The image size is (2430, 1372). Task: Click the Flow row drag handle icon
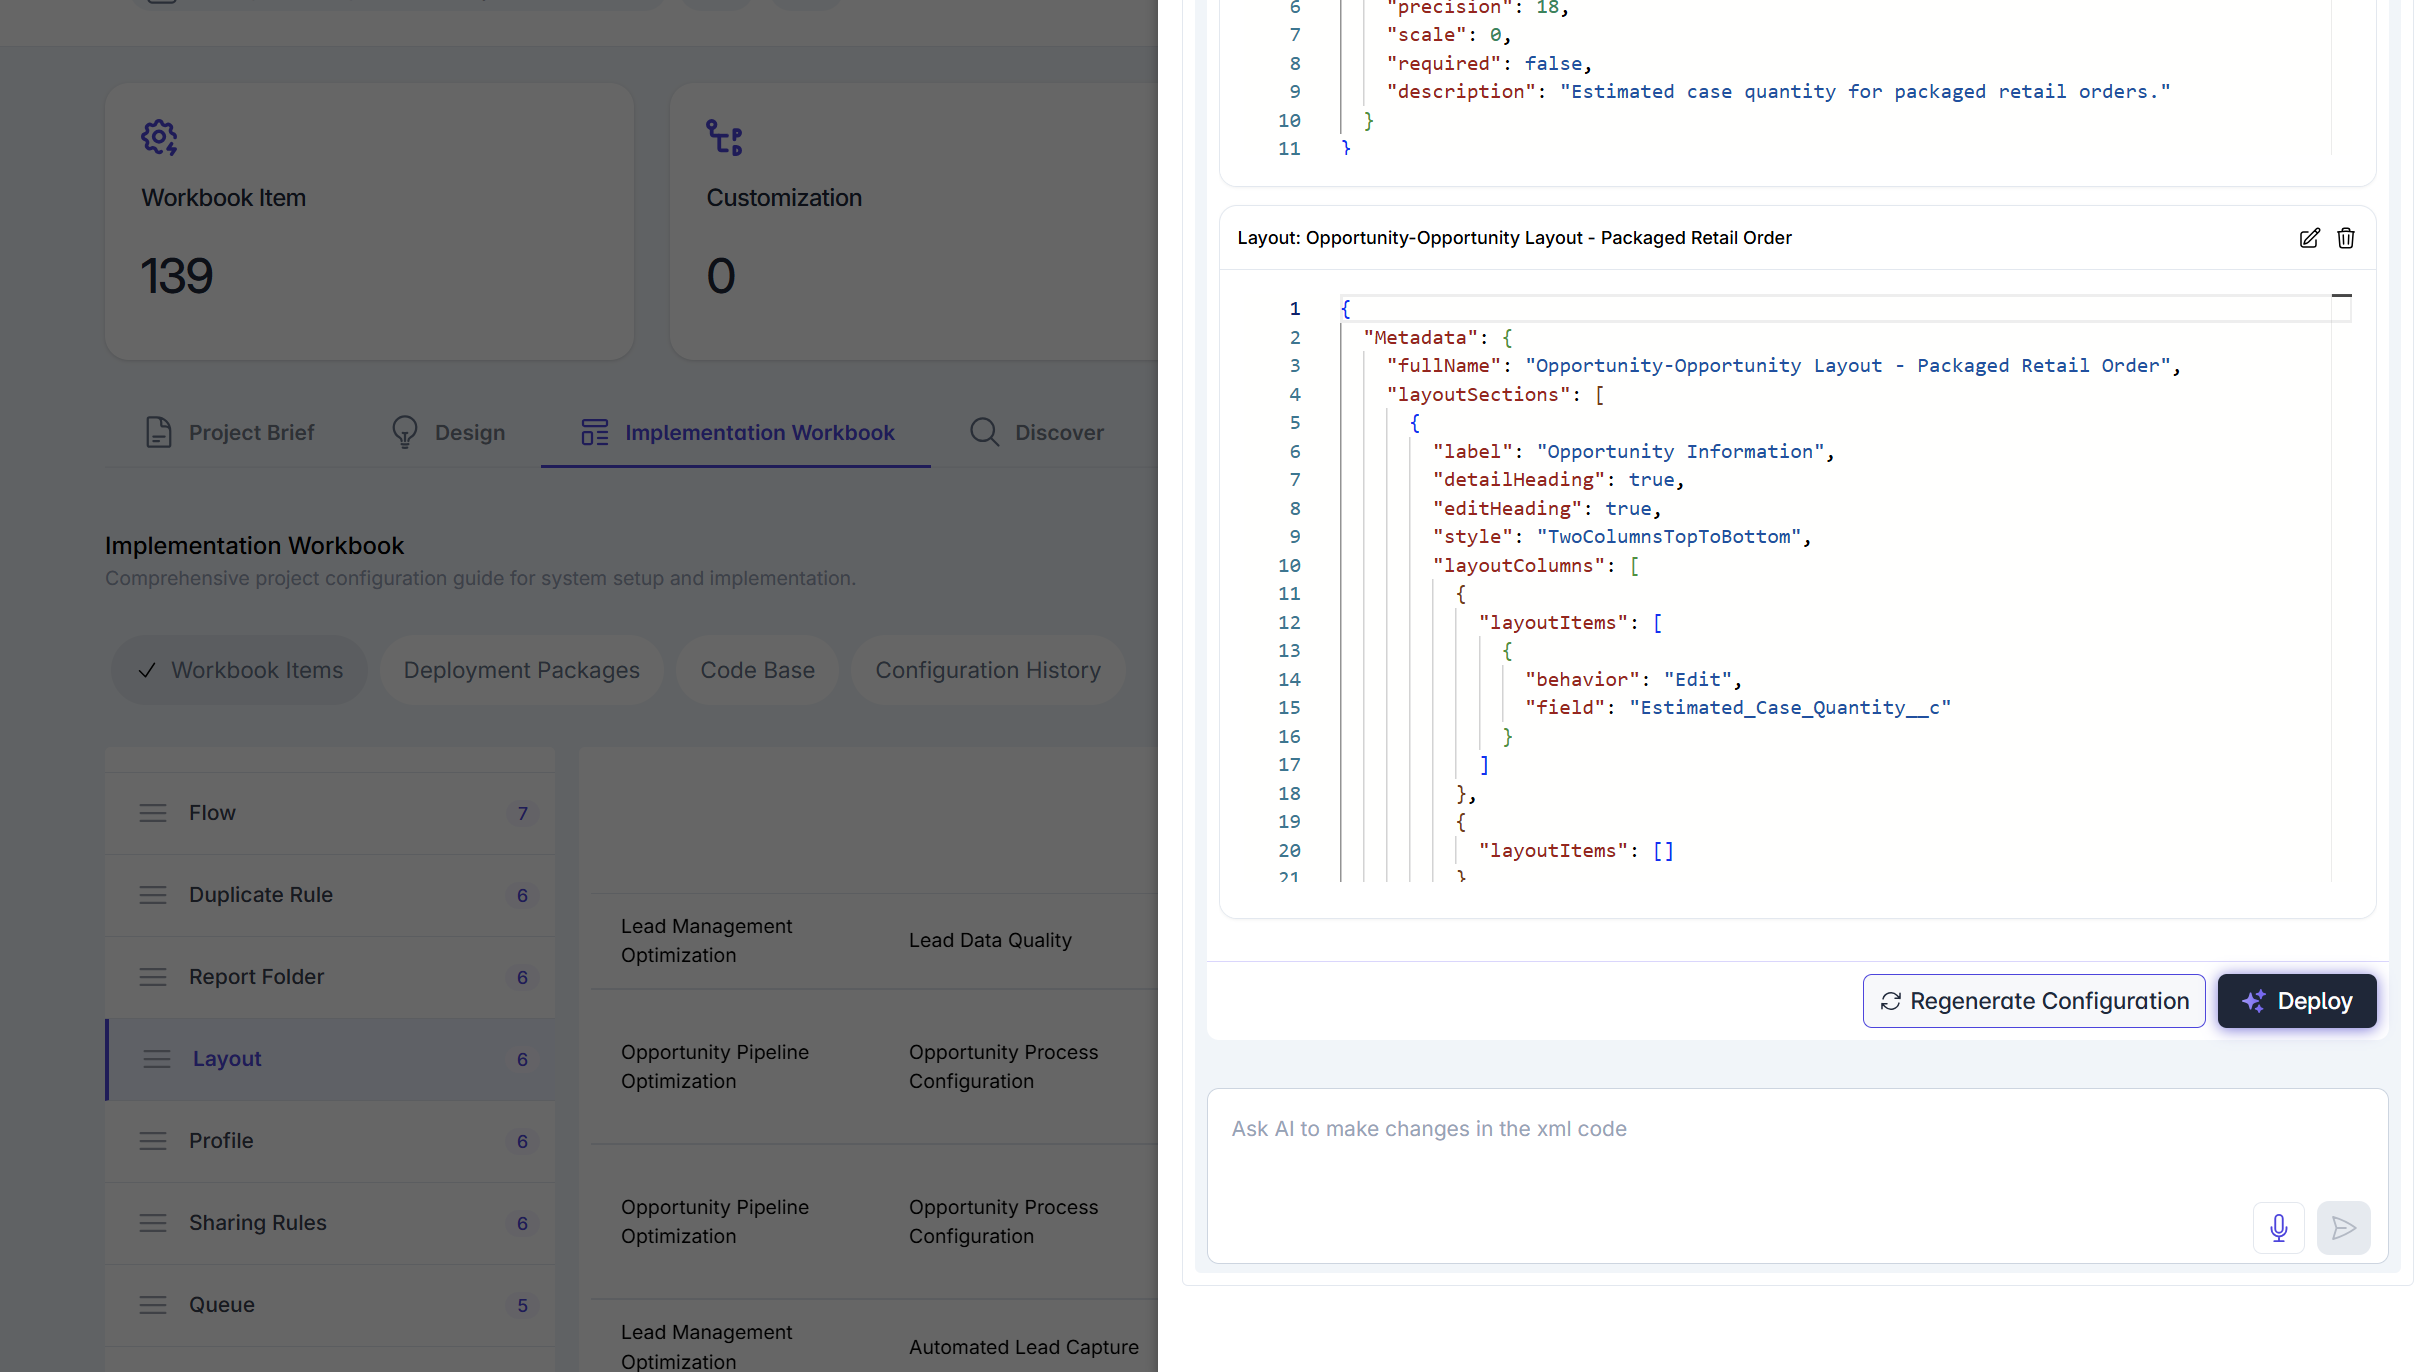coord(153,813)
